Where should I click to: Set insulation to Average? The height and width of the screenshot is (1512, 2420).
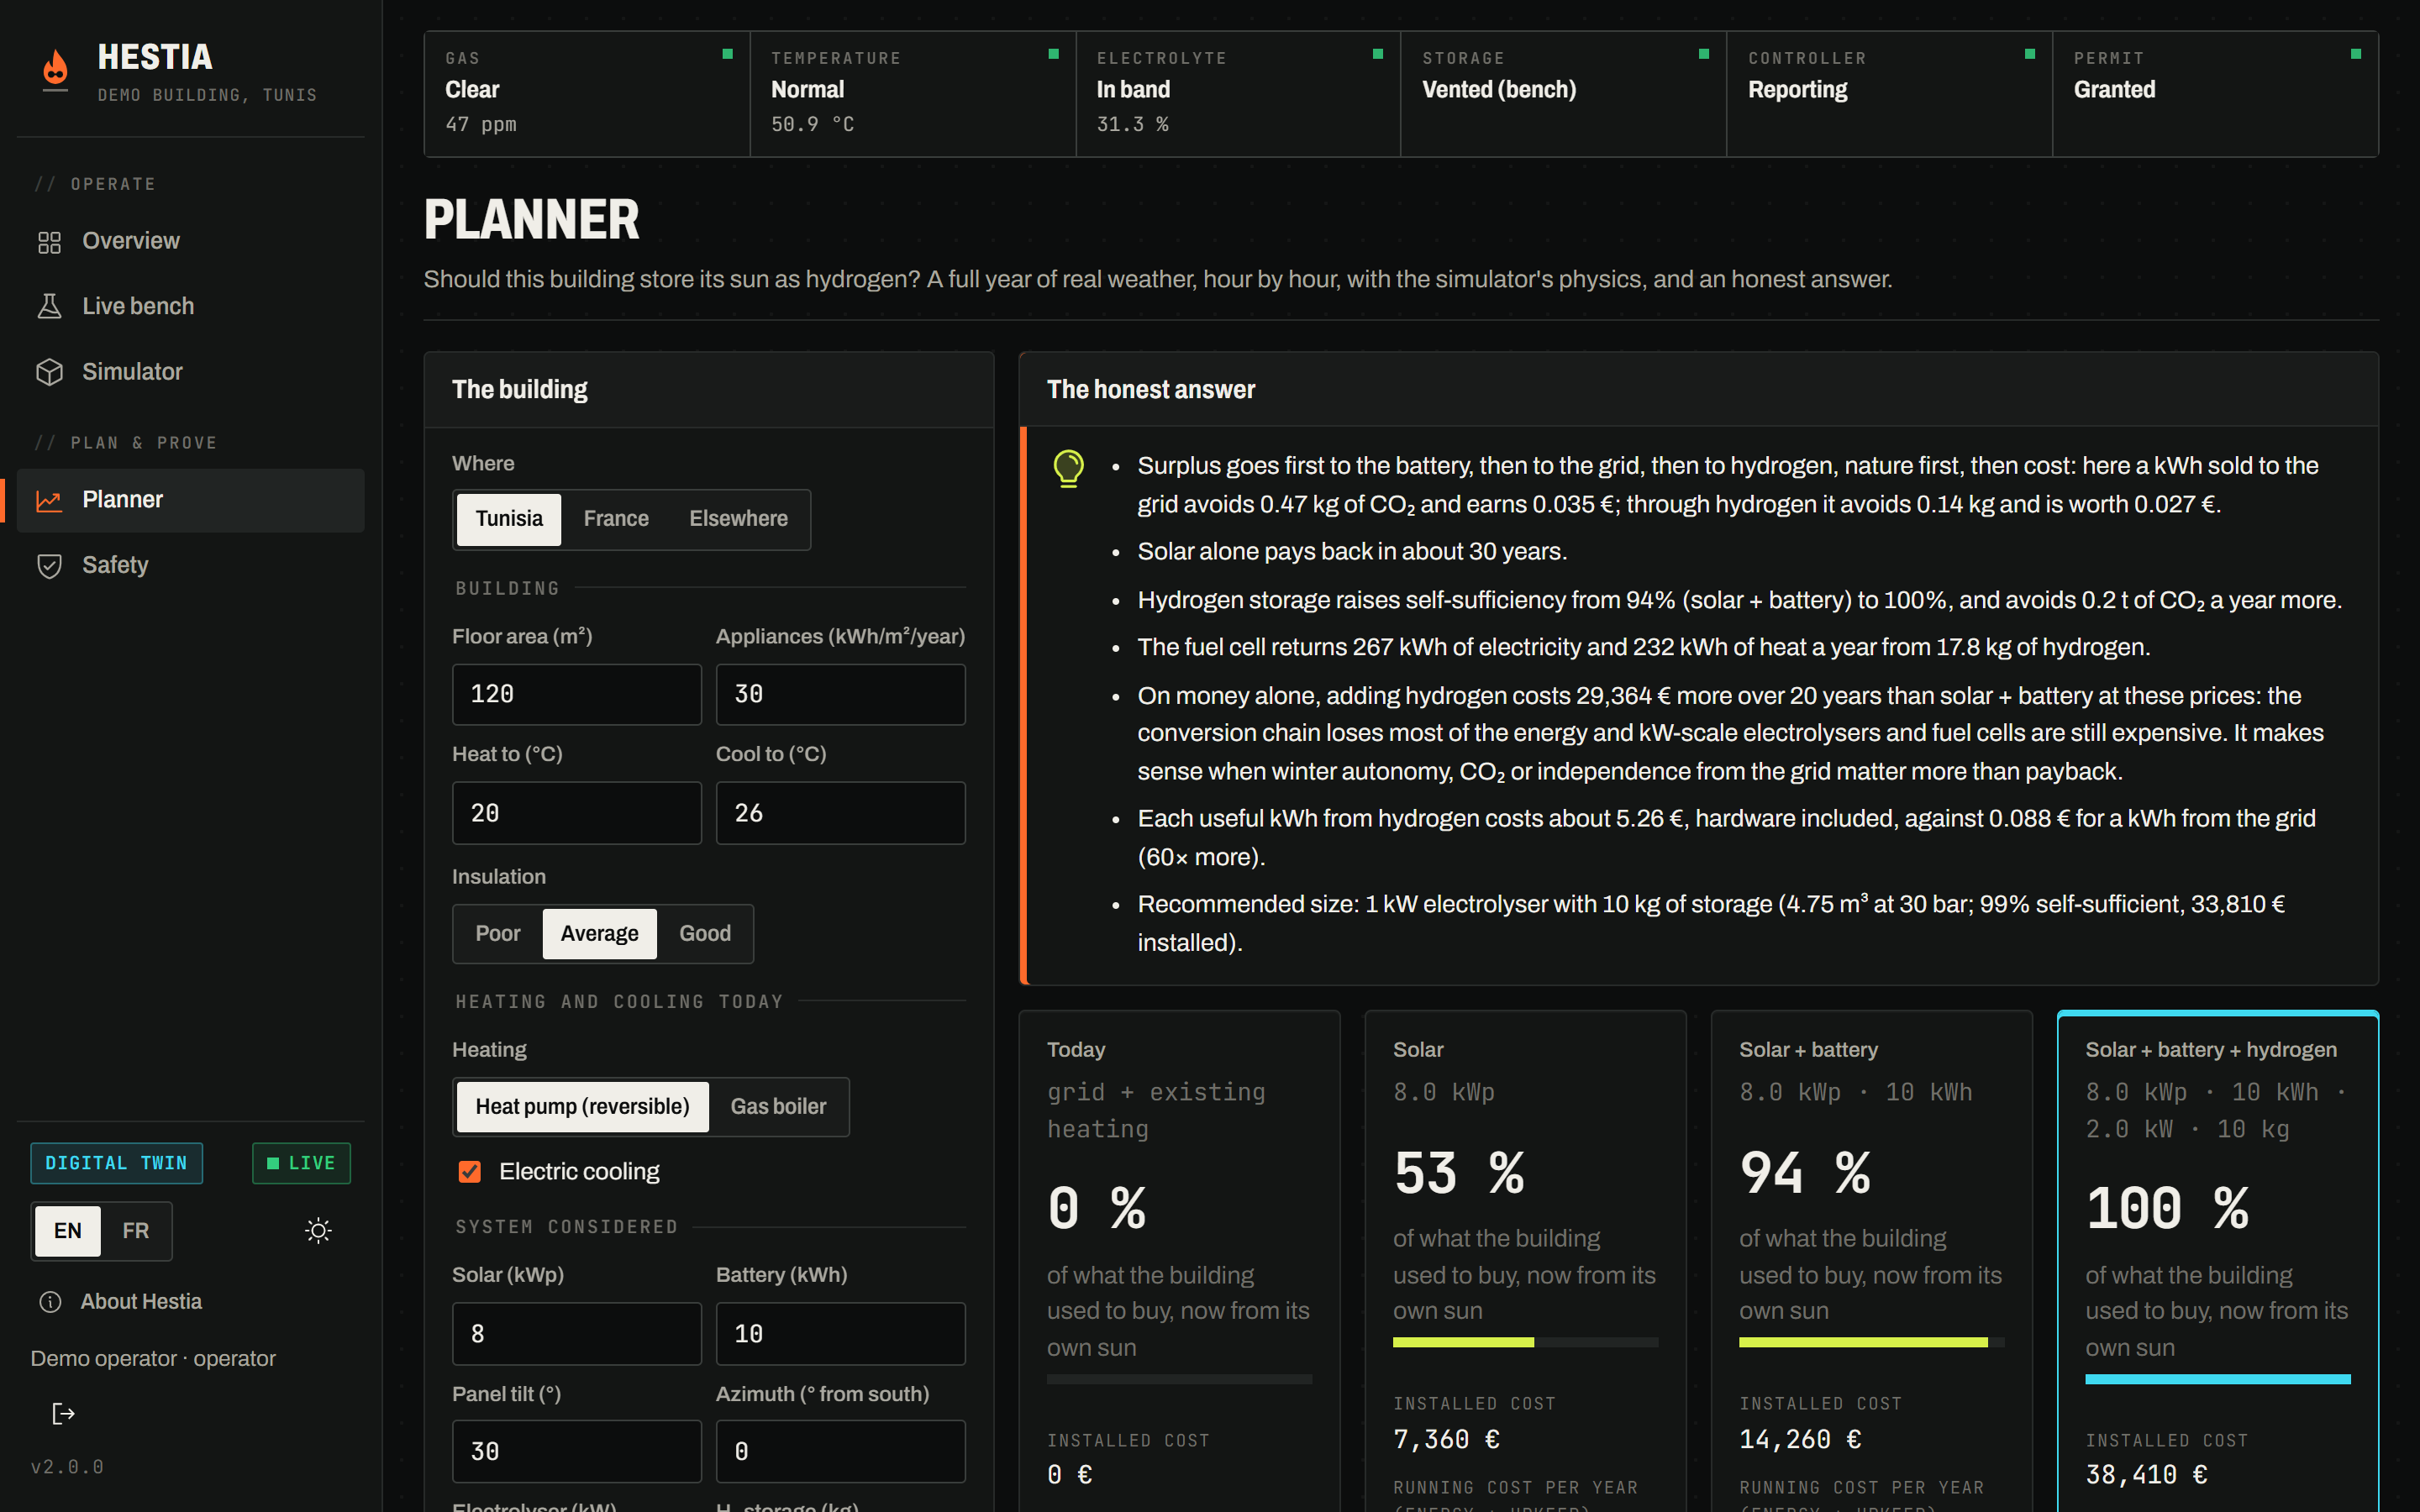(x=599, y=934)
